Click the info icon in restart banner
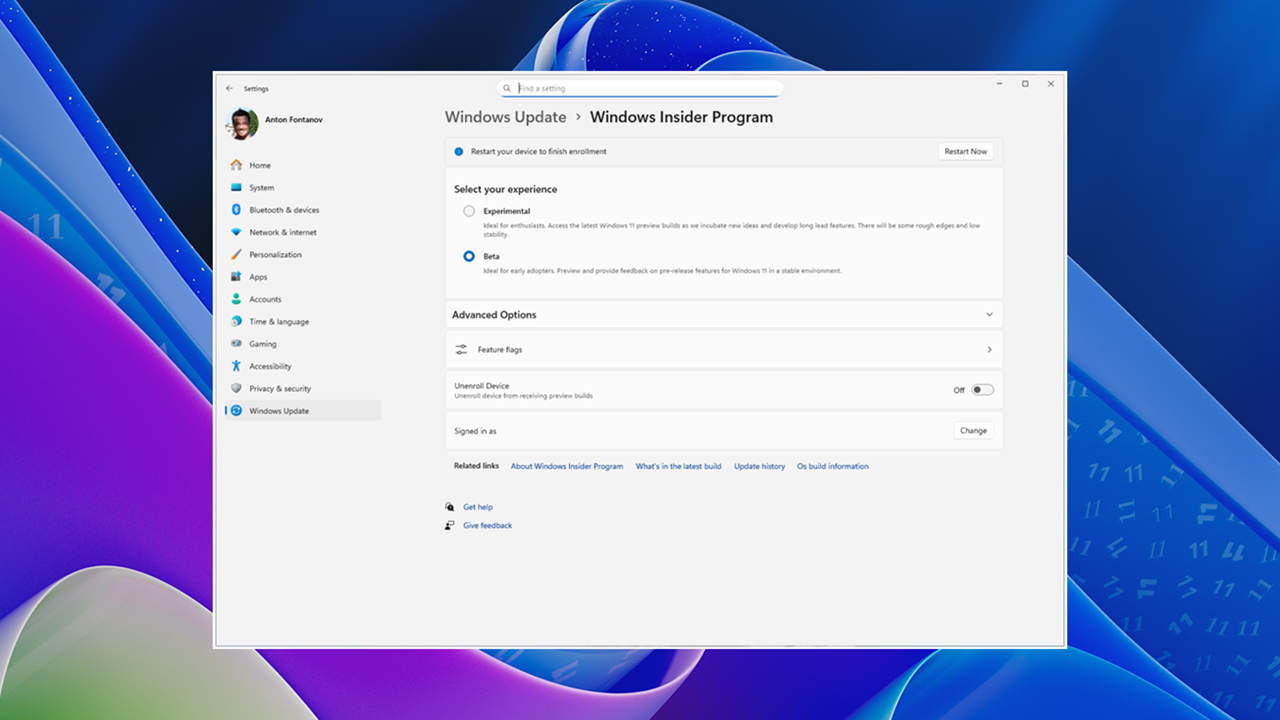This screenshot has height=720, width=1280. click(x=459, y=151)
